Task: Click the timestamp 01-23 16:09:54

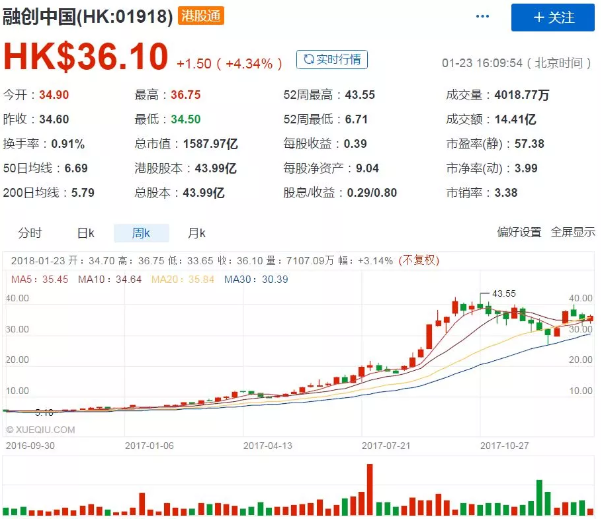Action: click(482, 63)
